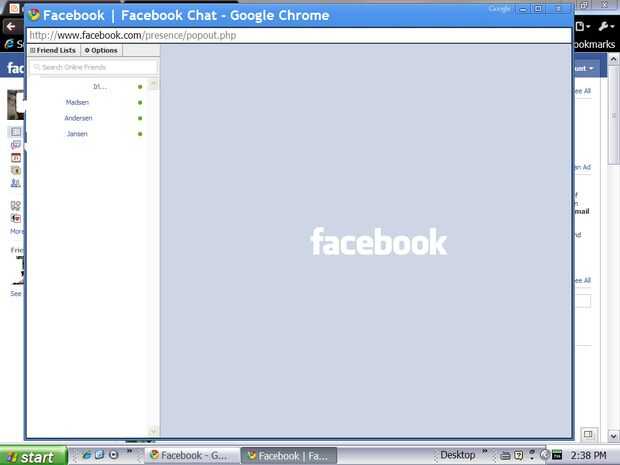Screen dimensions: 620x465
Task: Click the address bar of the chat popout
Action: coord(299,36)
